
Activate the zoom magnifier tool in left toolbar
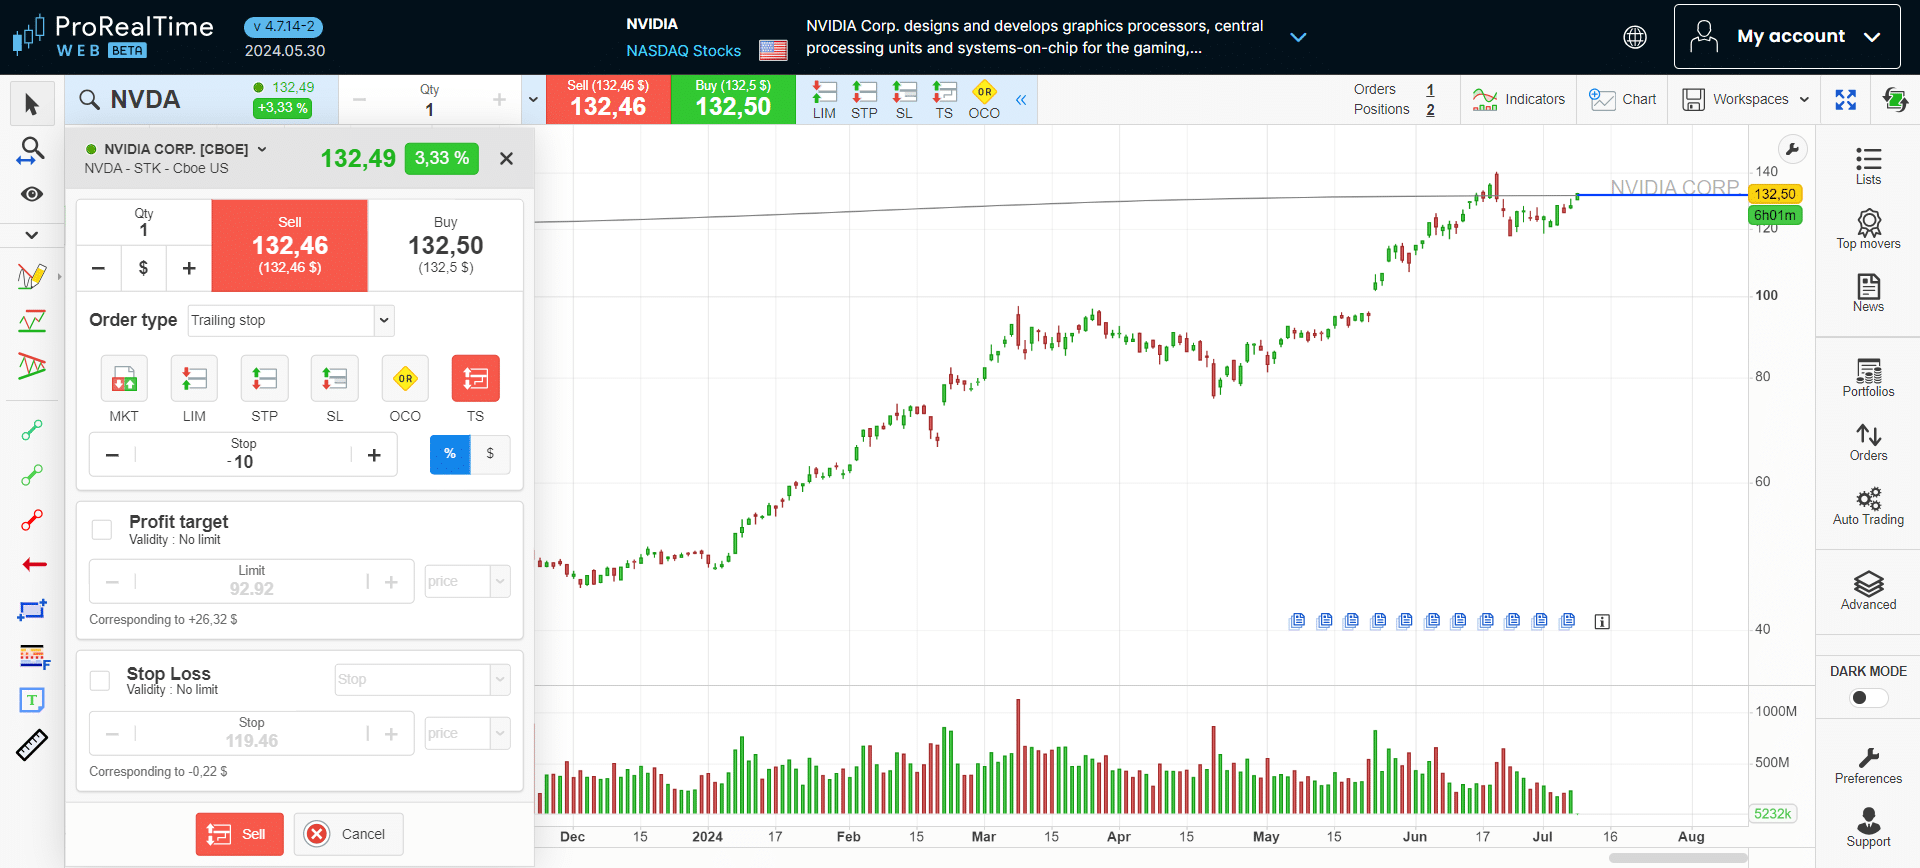pyautogui.click(x=32, y=151)
